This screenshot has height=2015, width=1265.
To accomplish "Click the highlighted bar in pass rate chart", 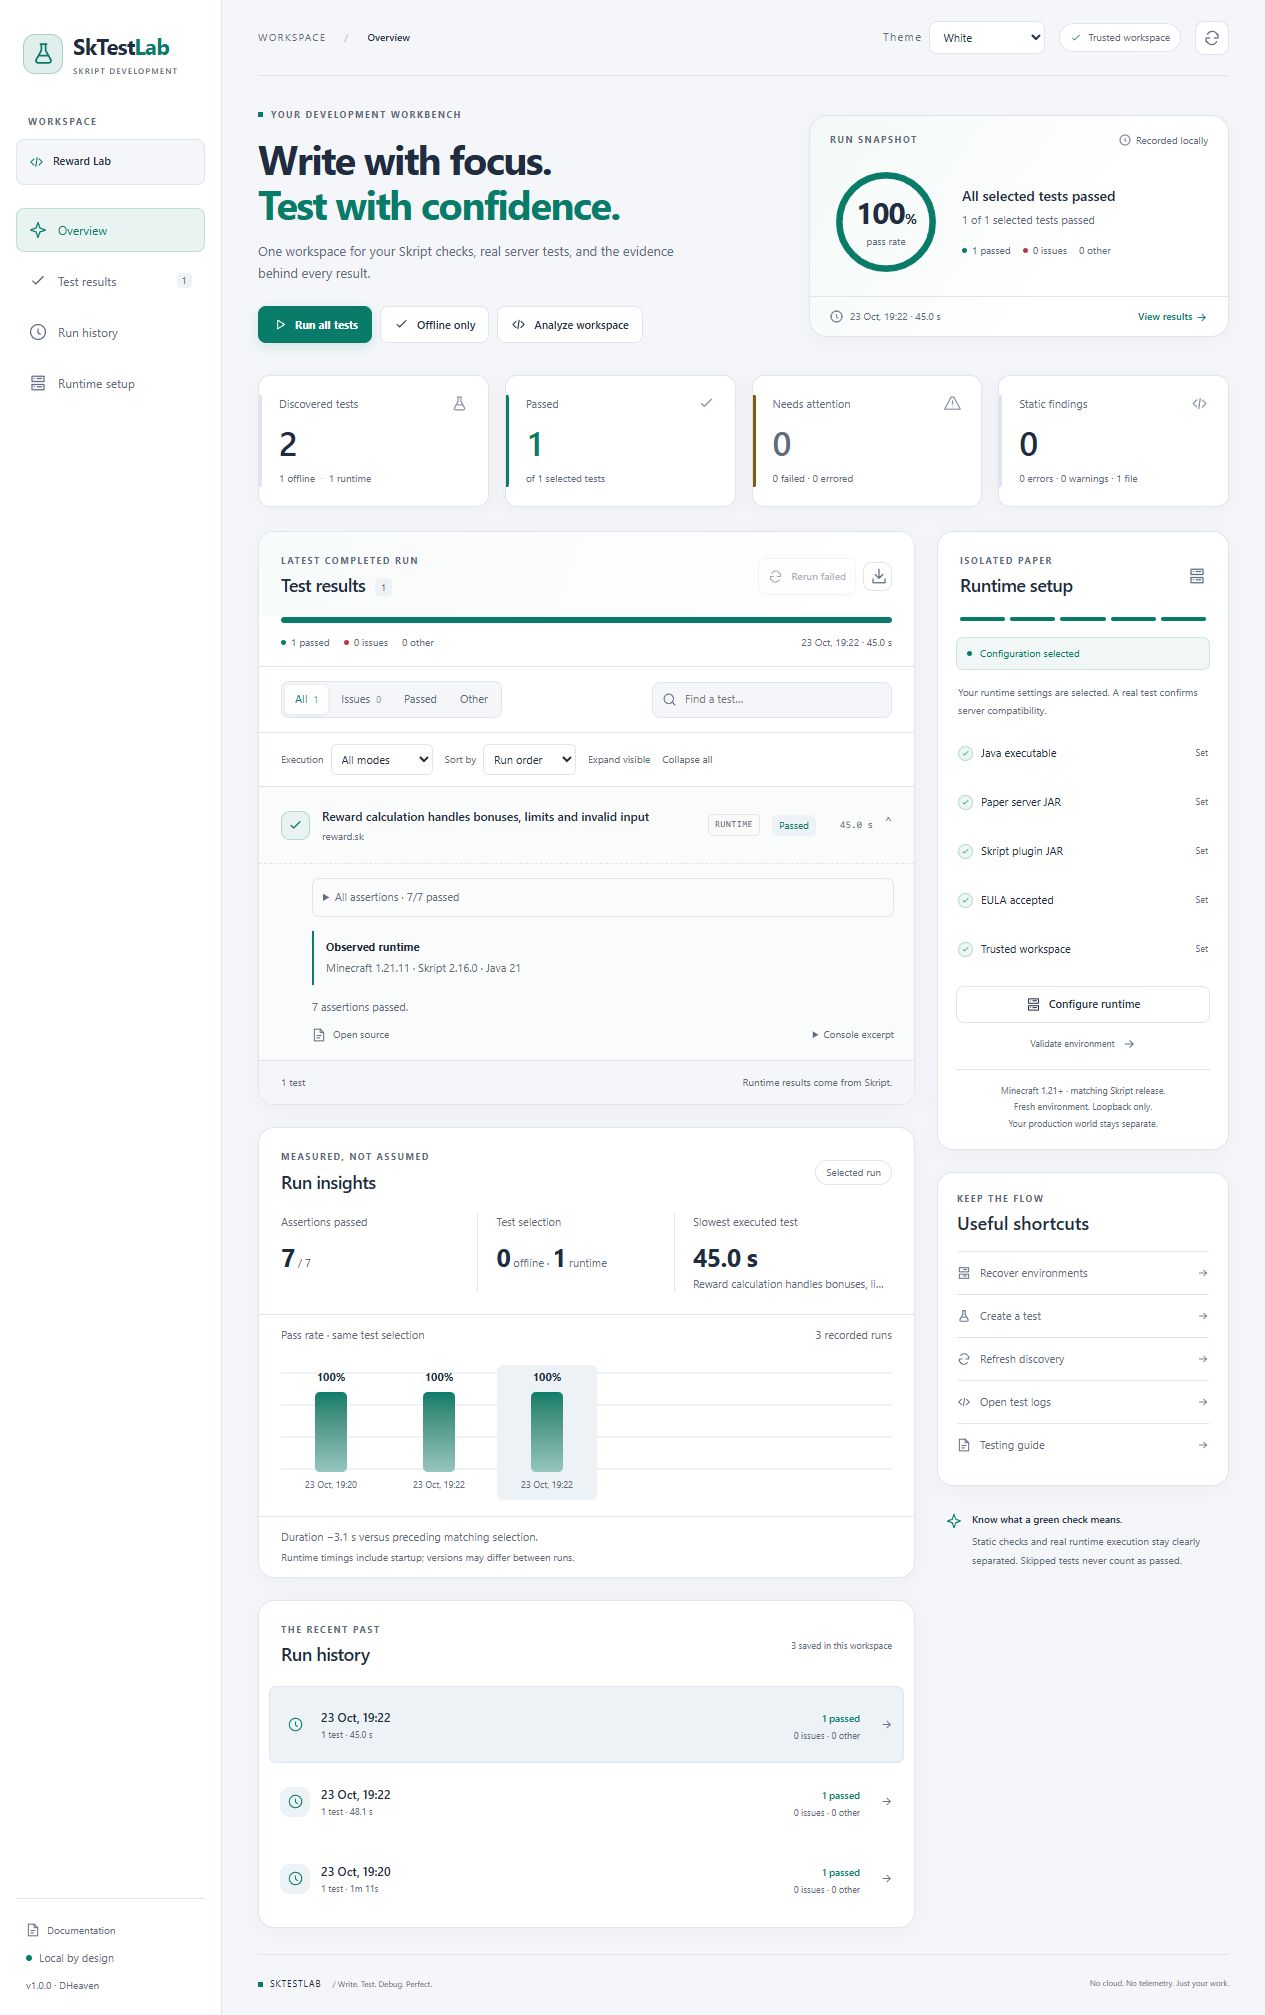I will click(547, 1431).
